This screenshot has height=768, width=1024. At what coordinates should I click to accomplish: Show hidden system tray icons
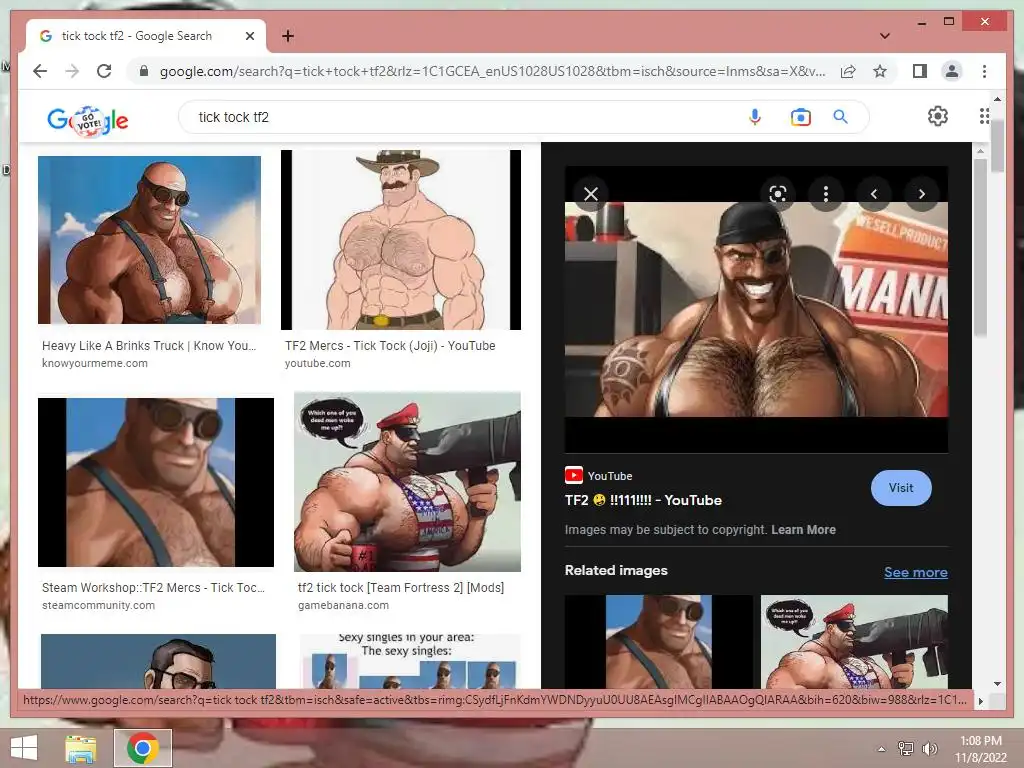coord(882,749)
